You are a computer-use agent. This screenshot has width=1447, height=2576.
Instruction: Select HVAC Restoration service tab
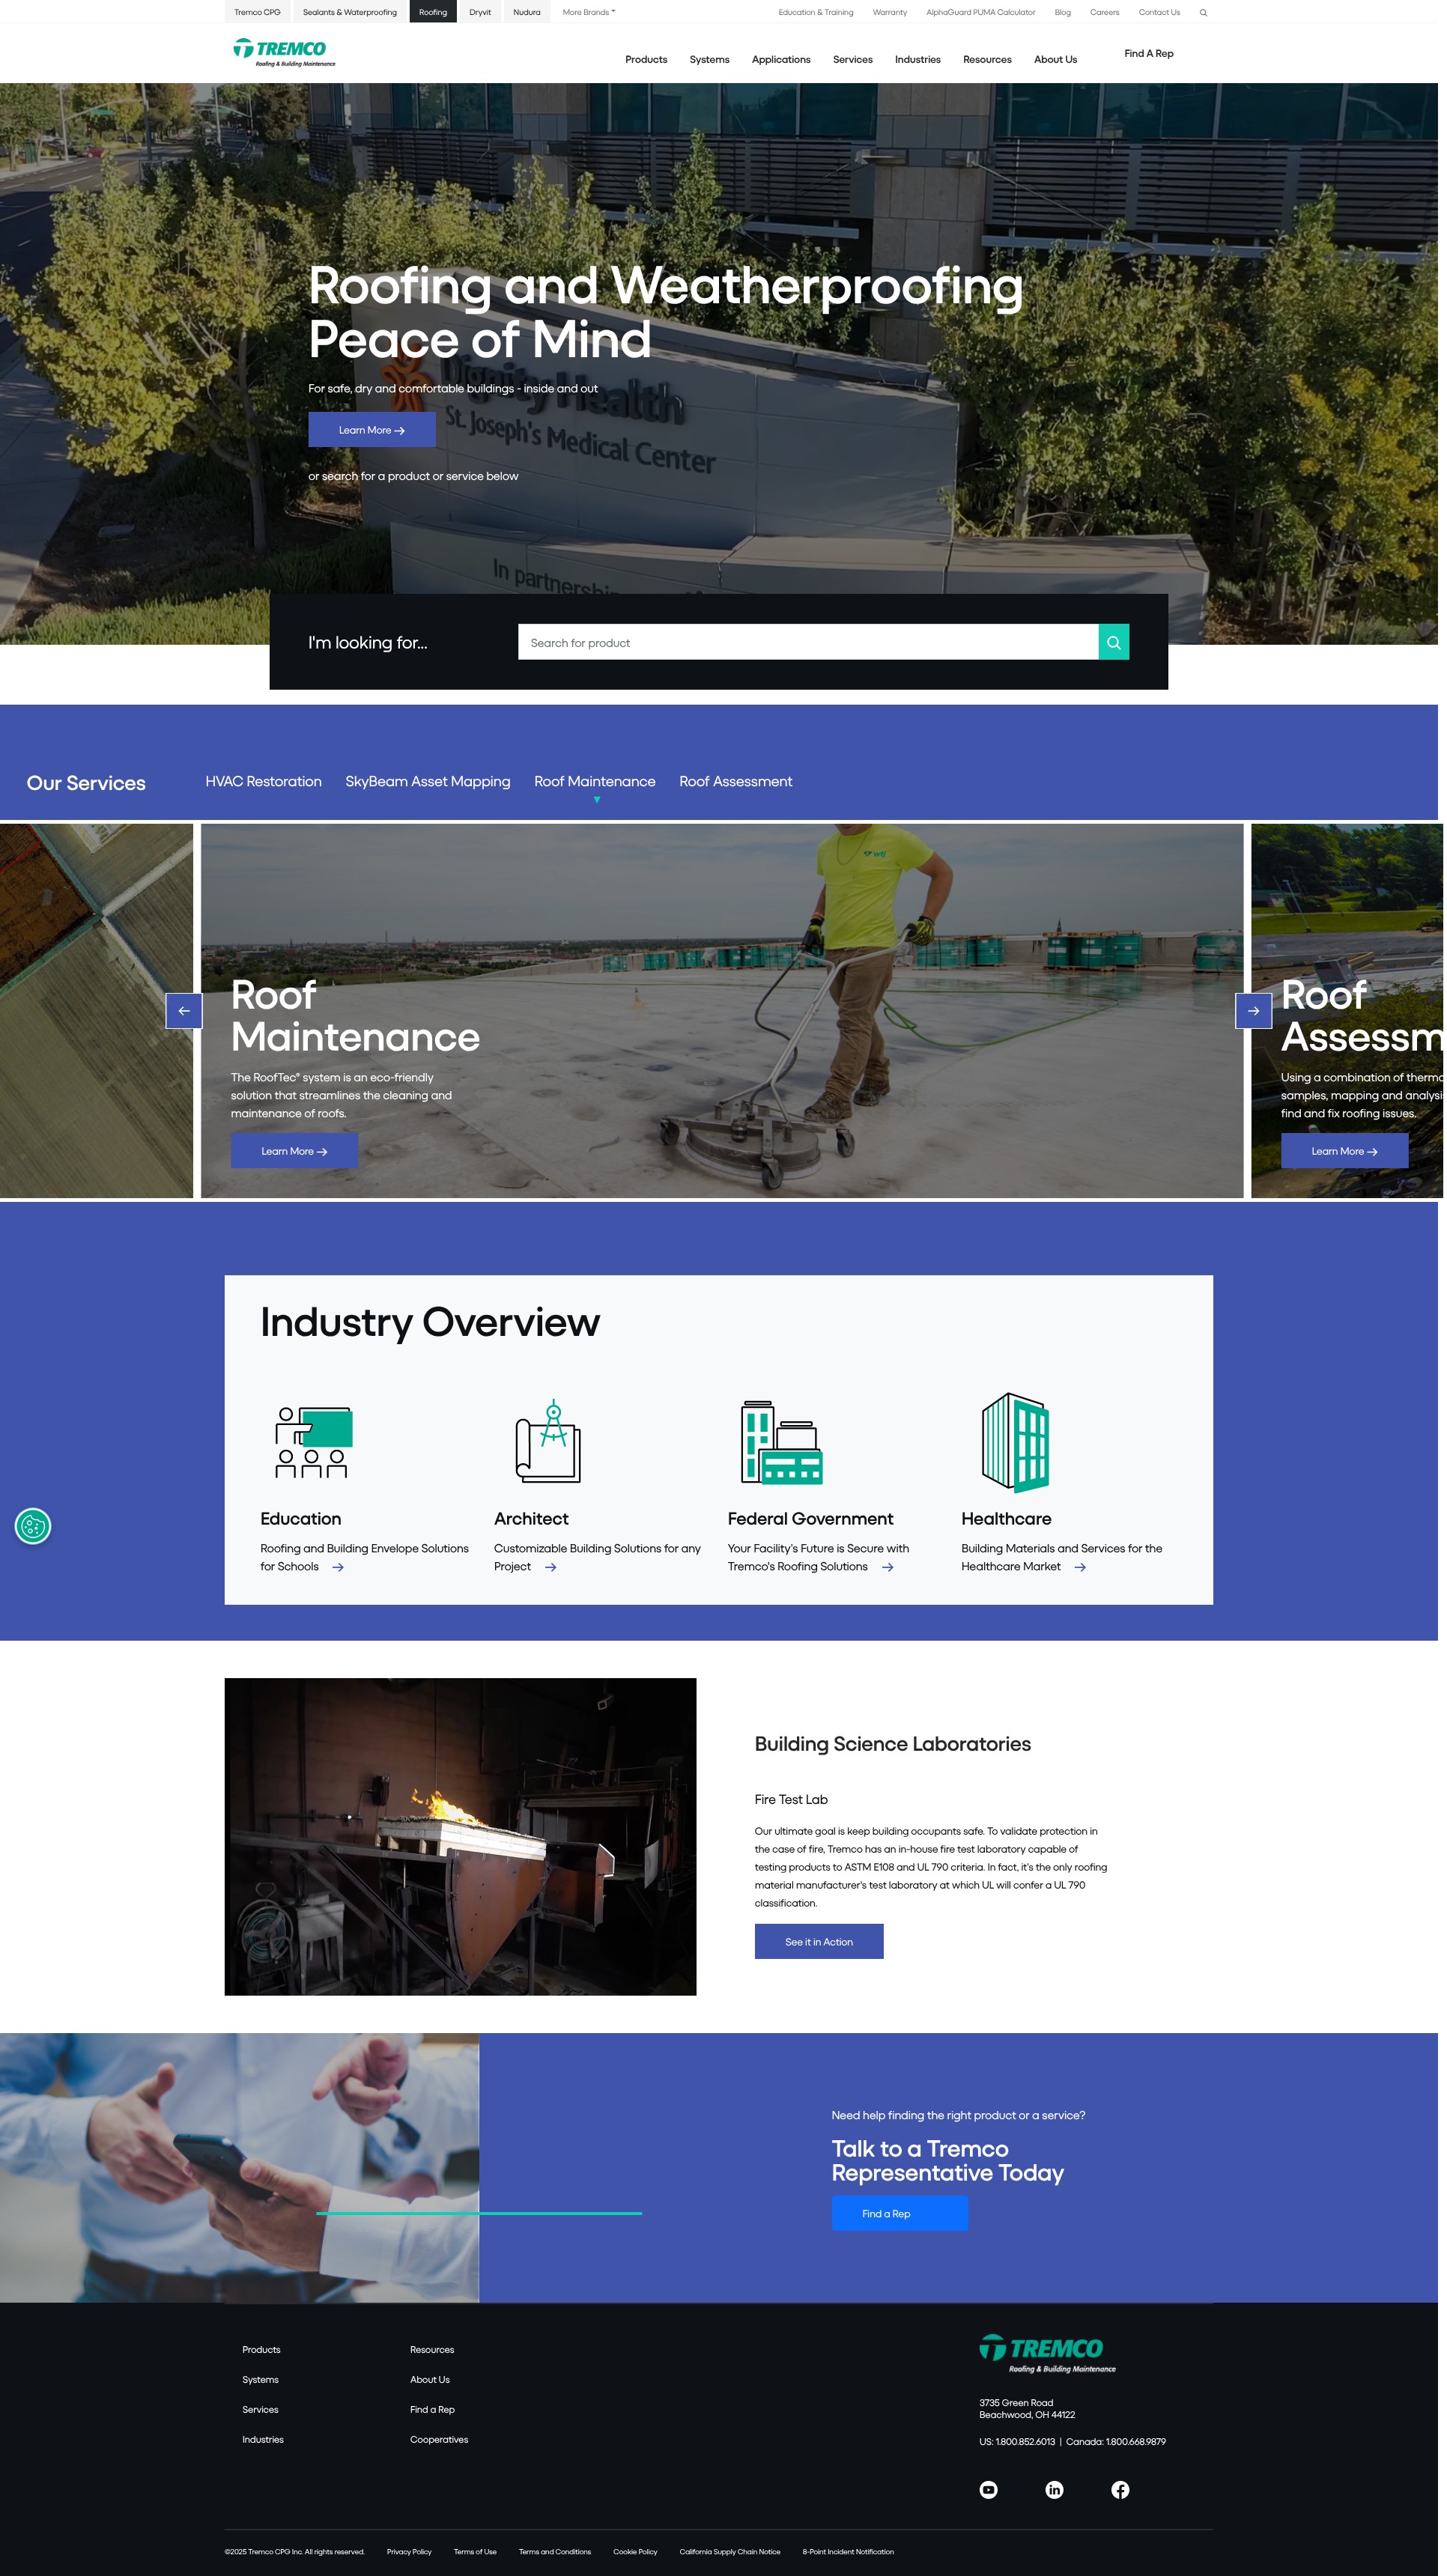pos(264,781)
